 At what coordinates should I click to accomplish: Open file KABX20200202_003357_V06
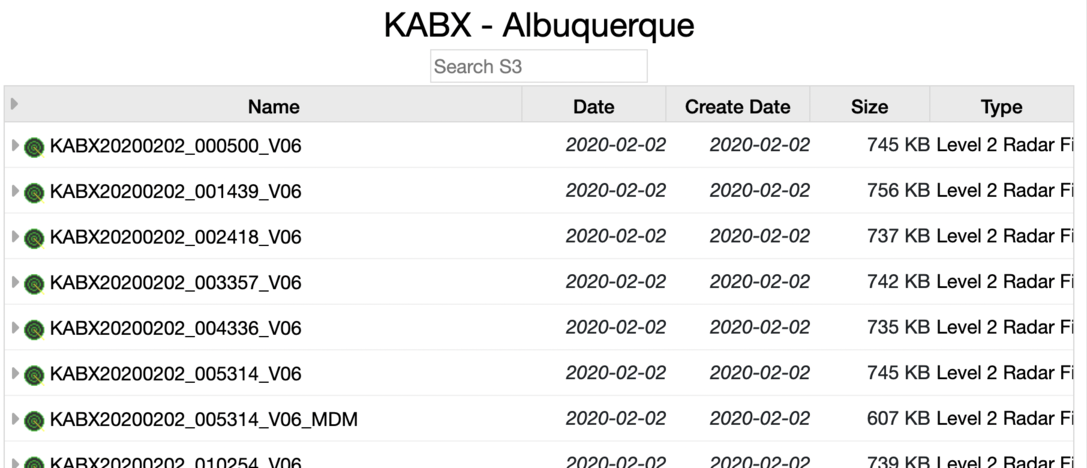[175, 283]
